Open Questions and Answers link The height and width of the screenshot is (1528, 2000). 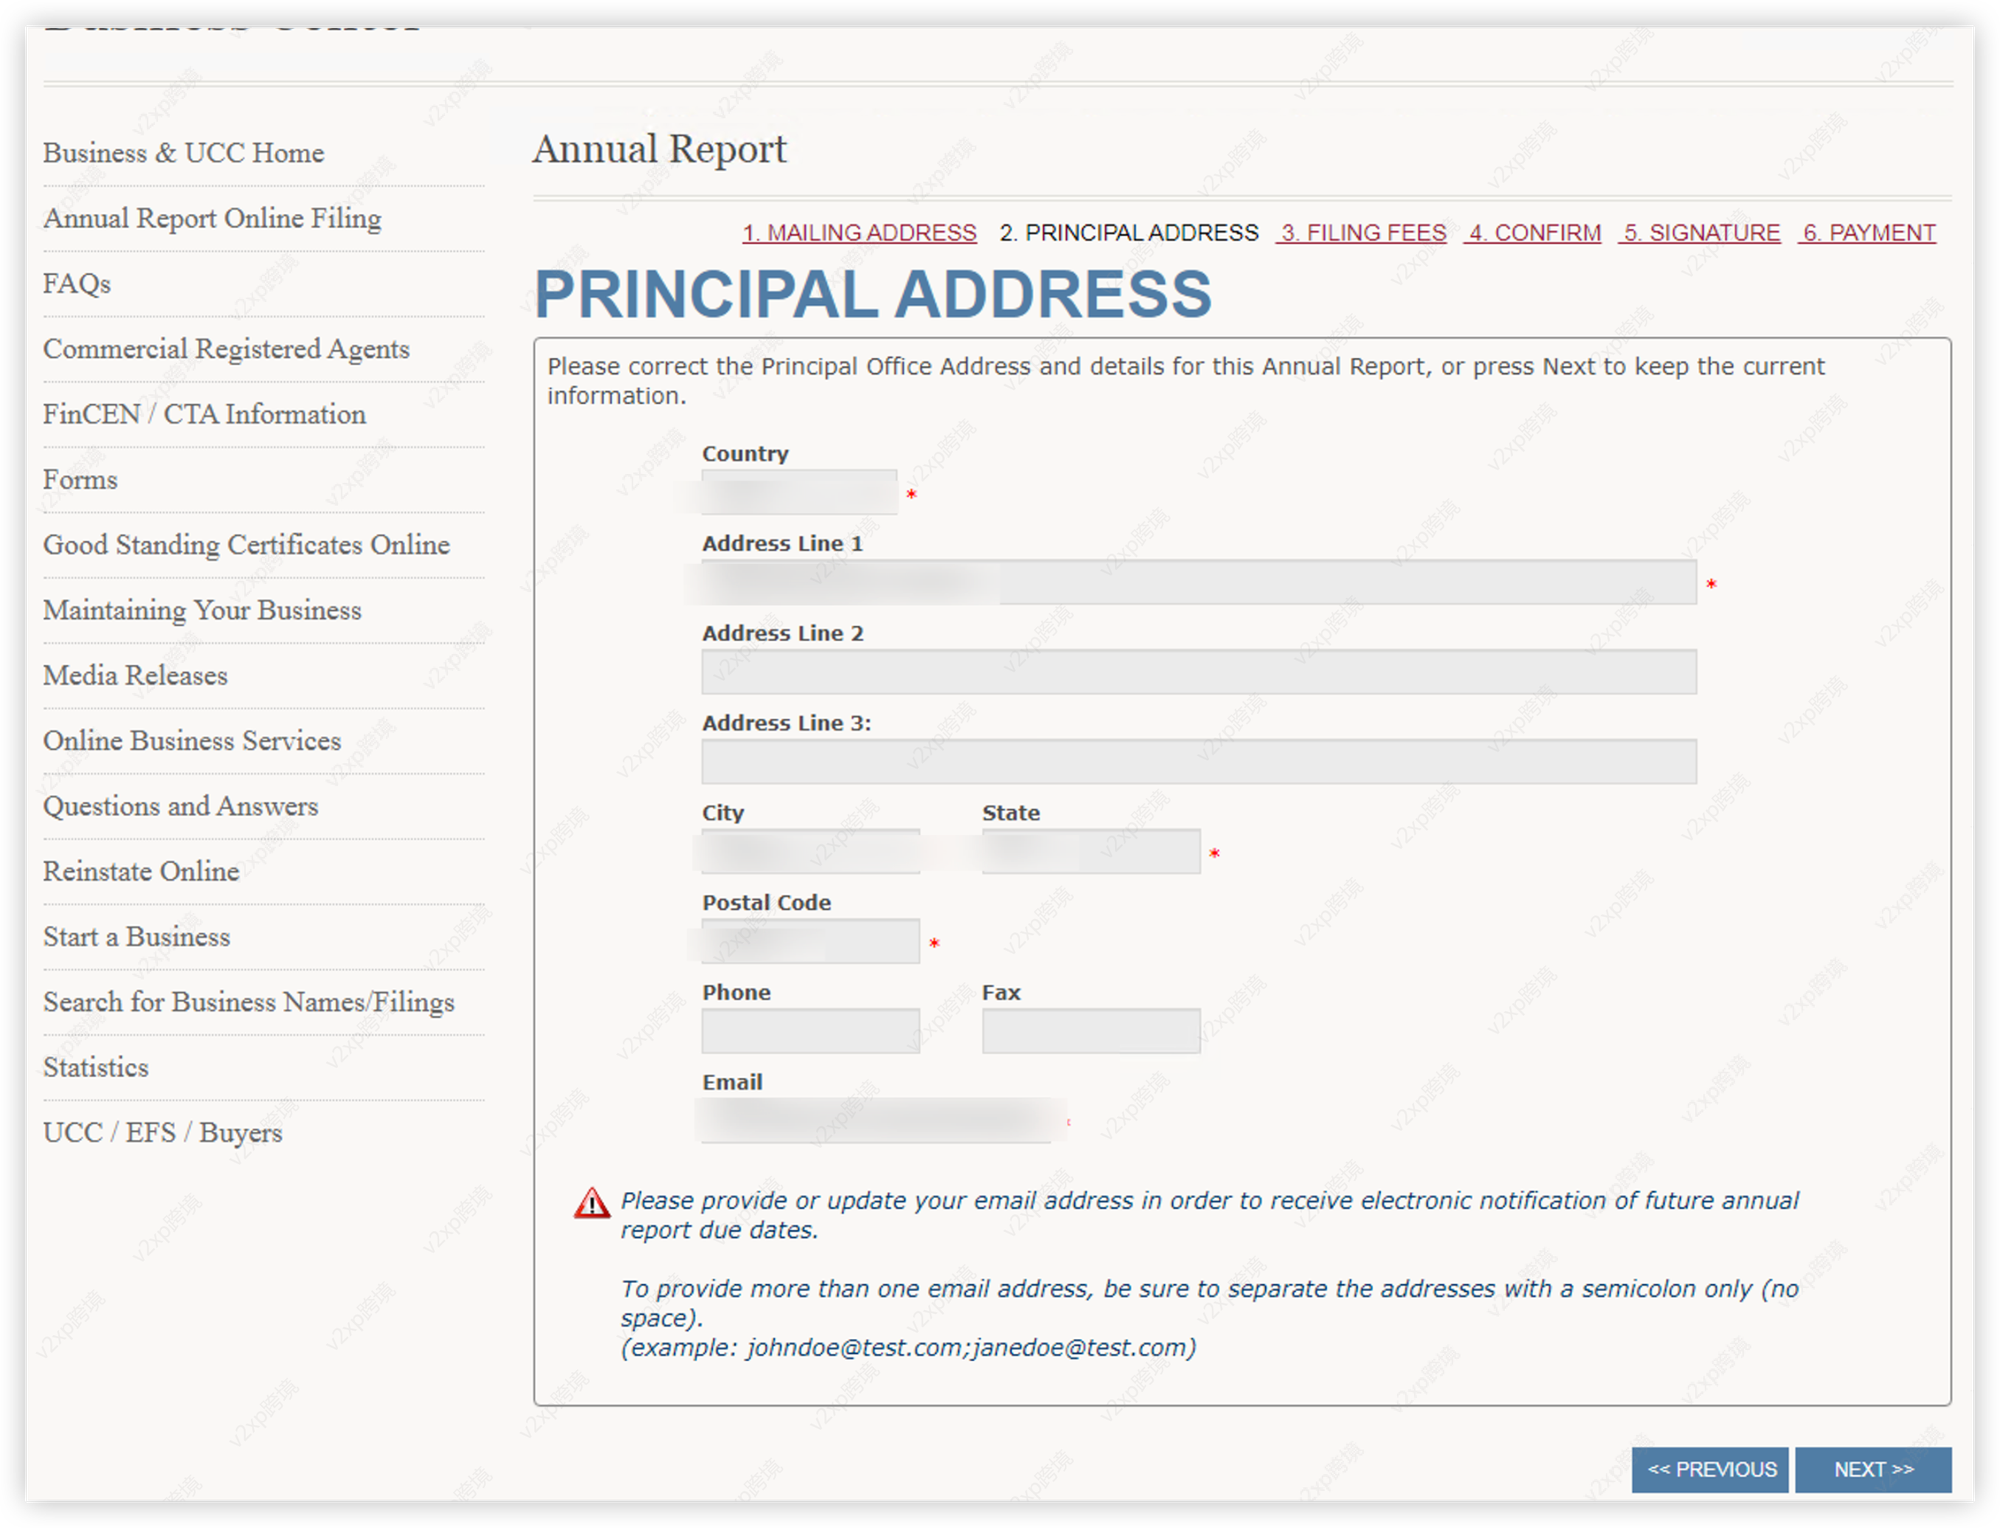(x=180, y=806)
